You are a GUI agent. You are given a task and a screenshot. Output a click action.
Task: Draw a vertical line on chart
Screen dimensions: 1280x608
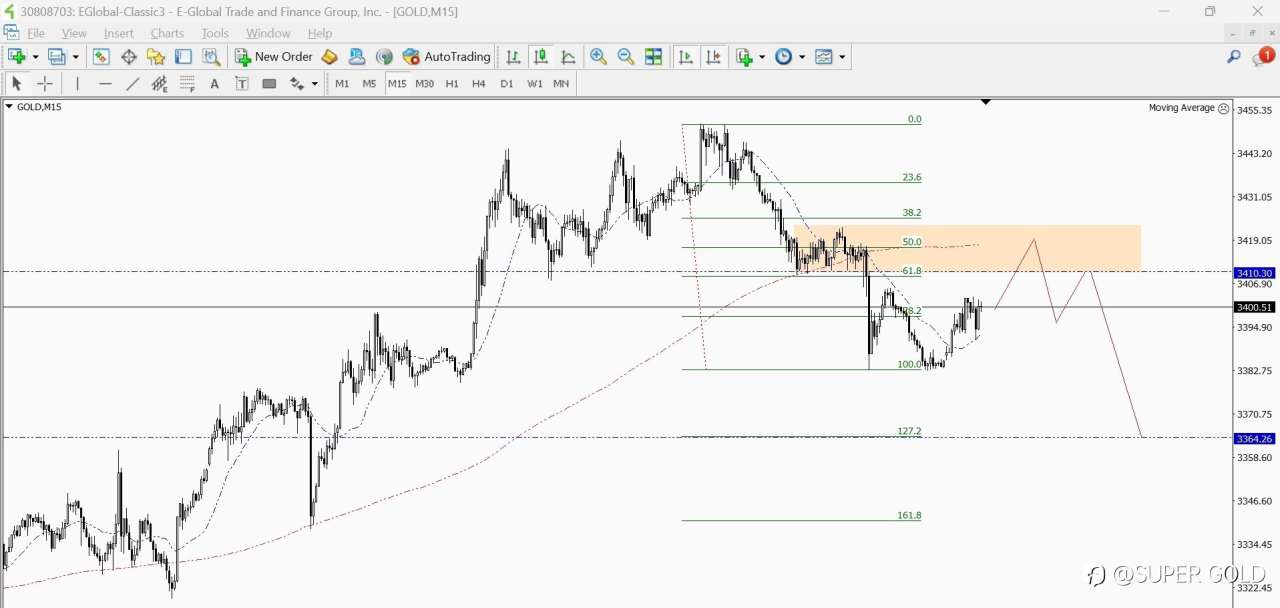[x=77, y=84]
